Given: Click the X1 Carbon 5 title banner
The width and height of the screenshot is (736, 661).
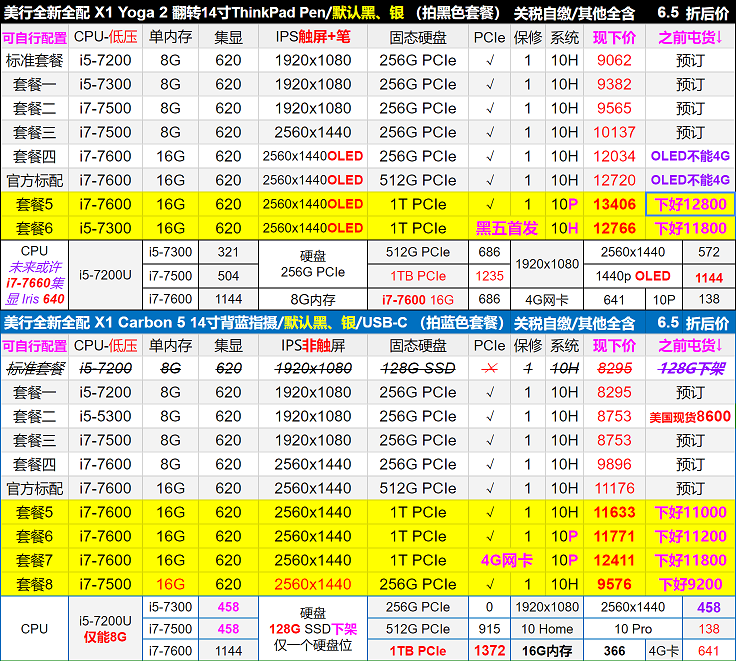Looking at the screenshot, I should click(368, 323).
